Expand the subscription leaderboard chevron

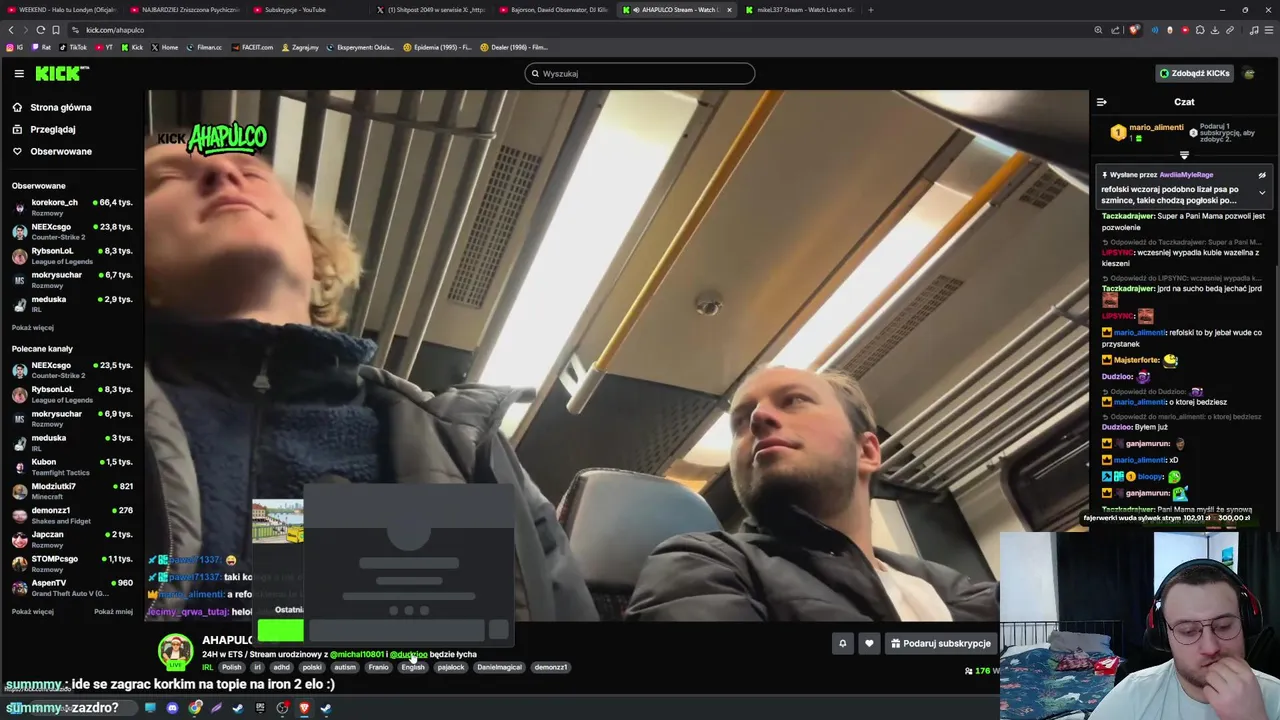point(1184,155)
